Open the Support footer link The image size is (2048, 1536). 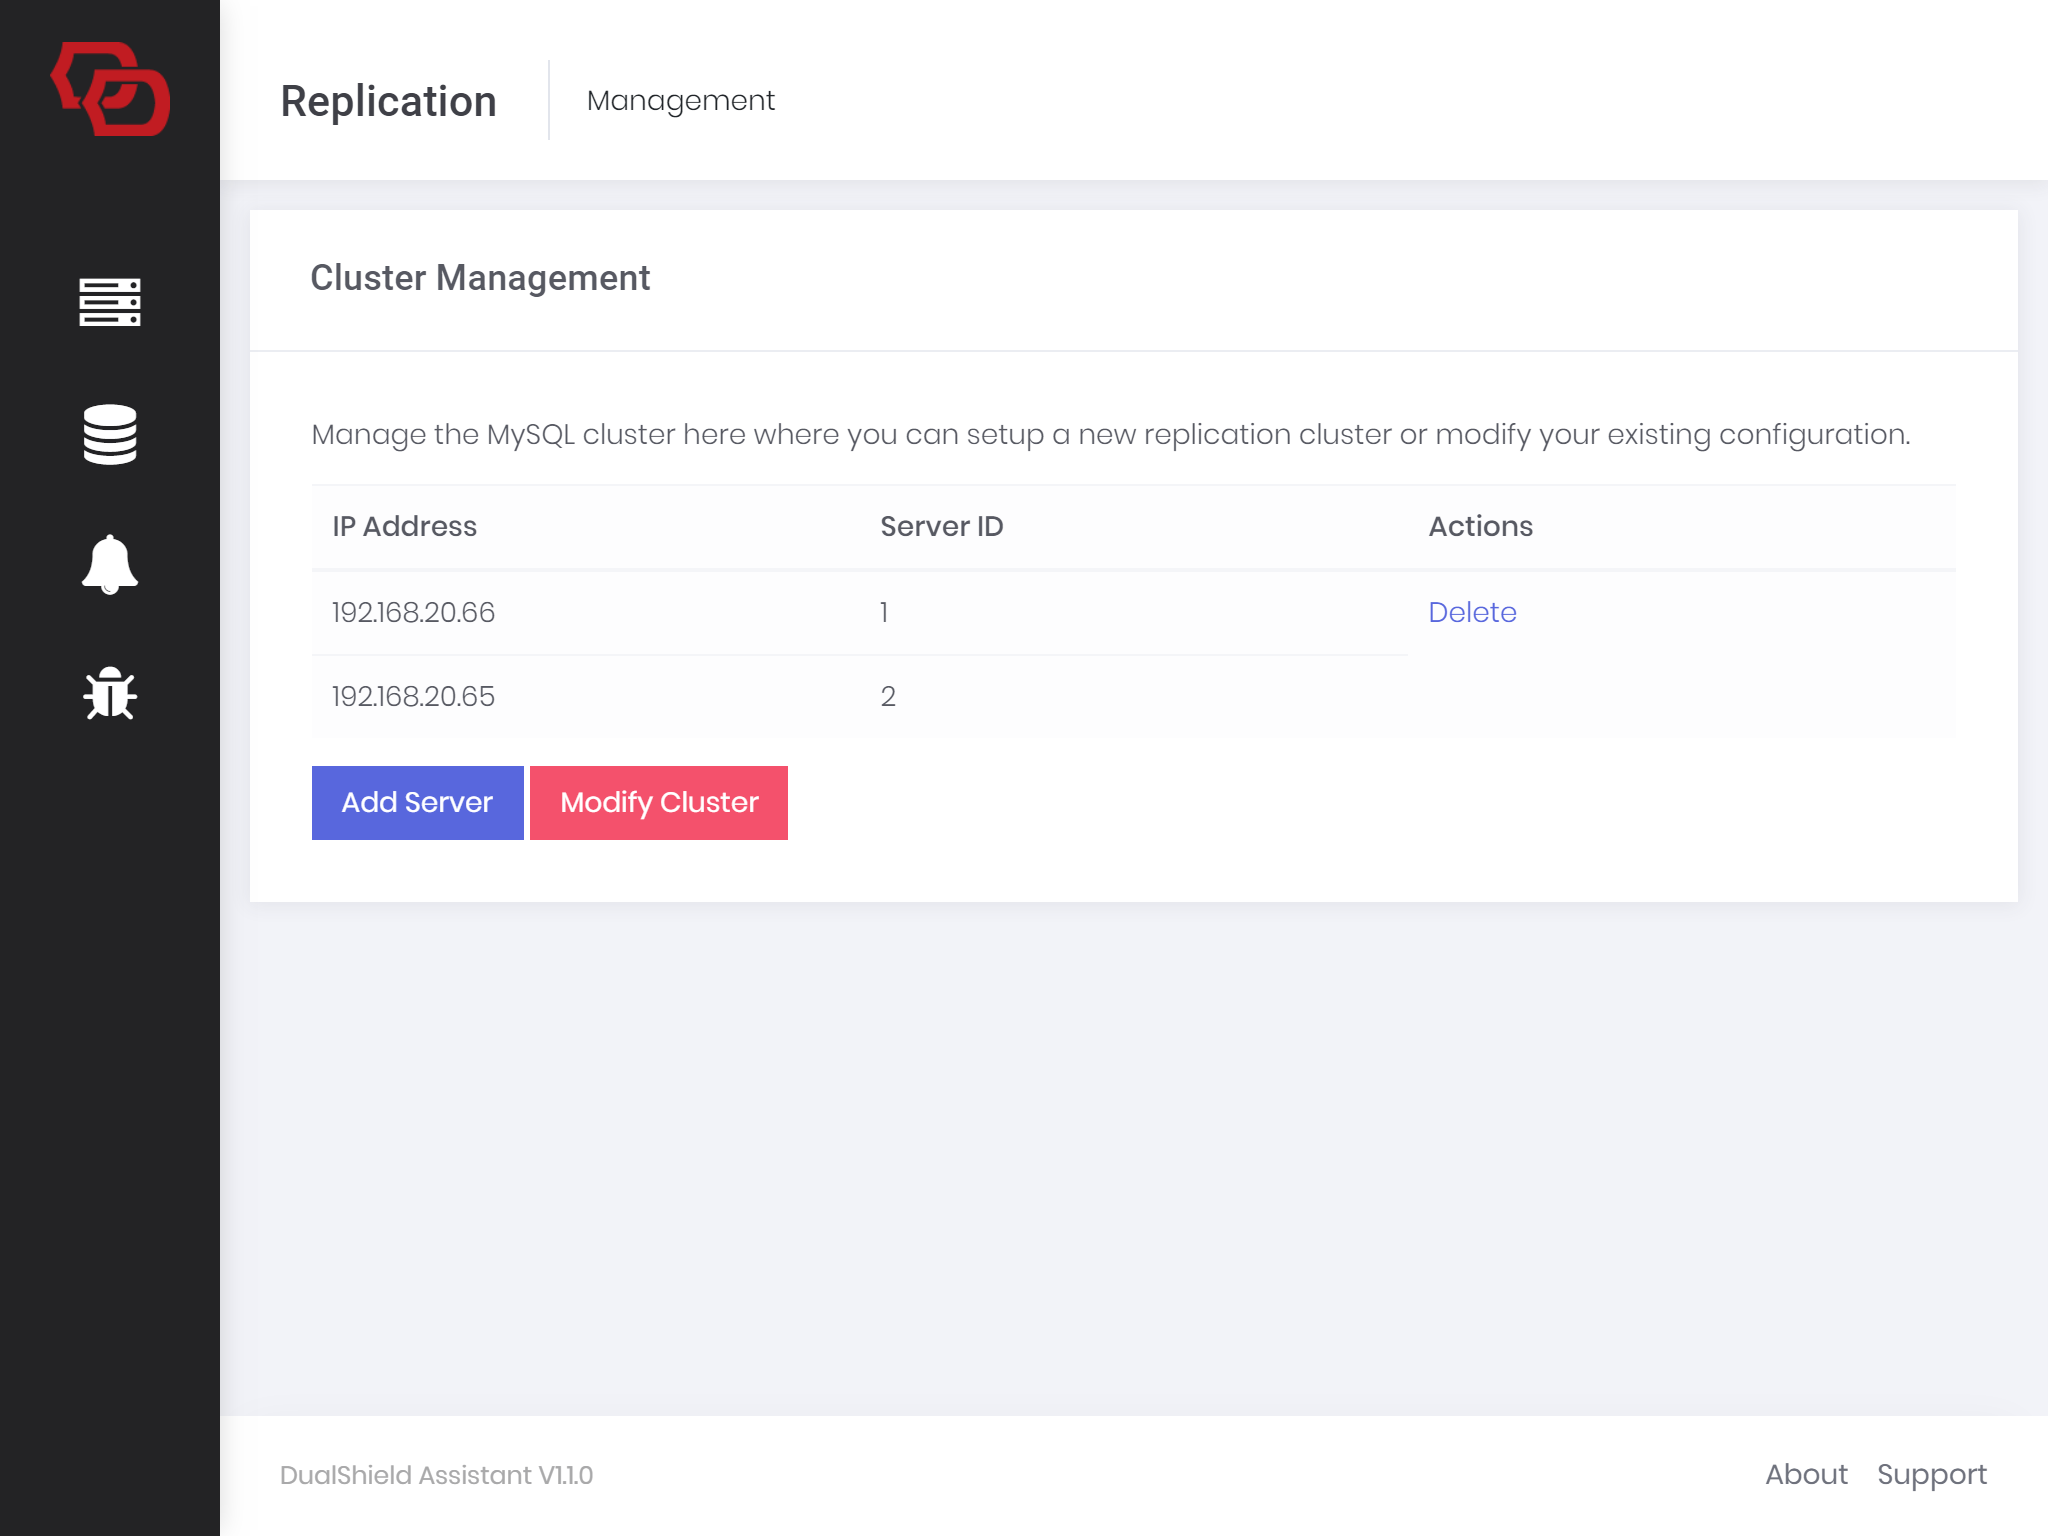point(1931,1474)
